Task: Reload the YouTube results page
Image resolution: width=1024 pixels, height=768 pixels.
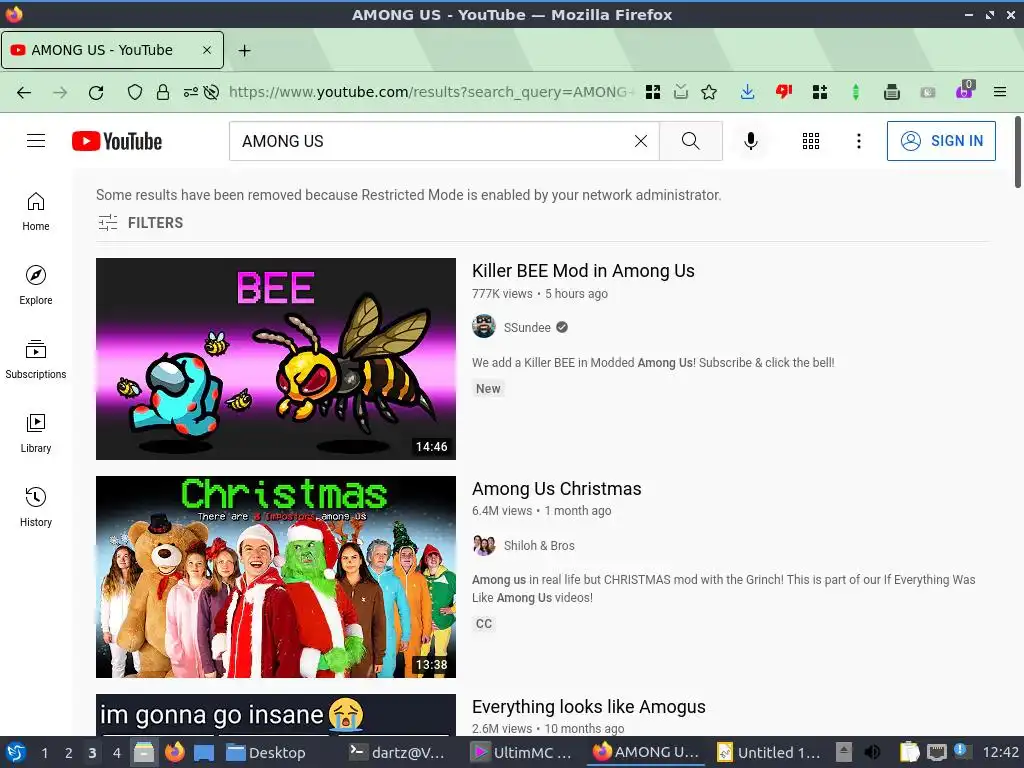Action: coord(96,92)
